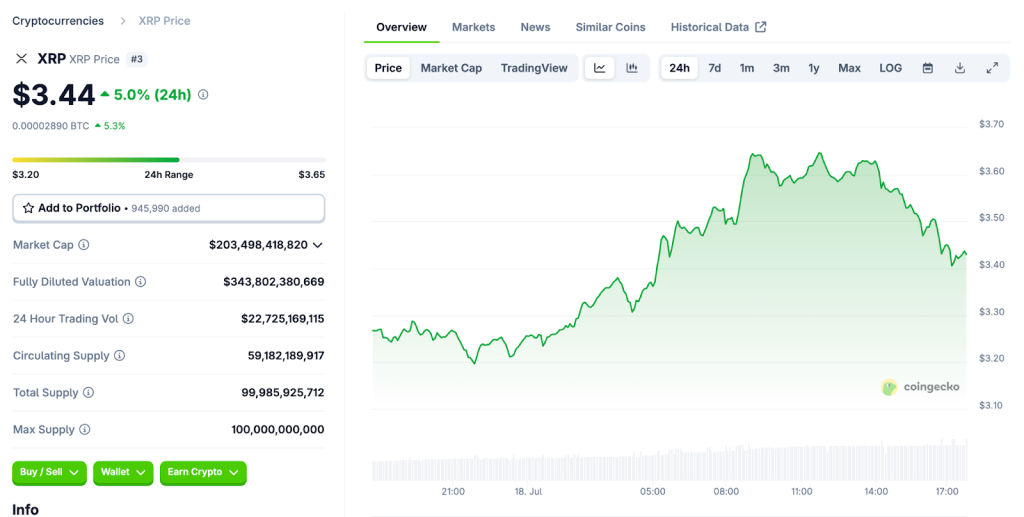Open the Historical Data tab
Screen dimensions: 1024x517
[710, 27]
